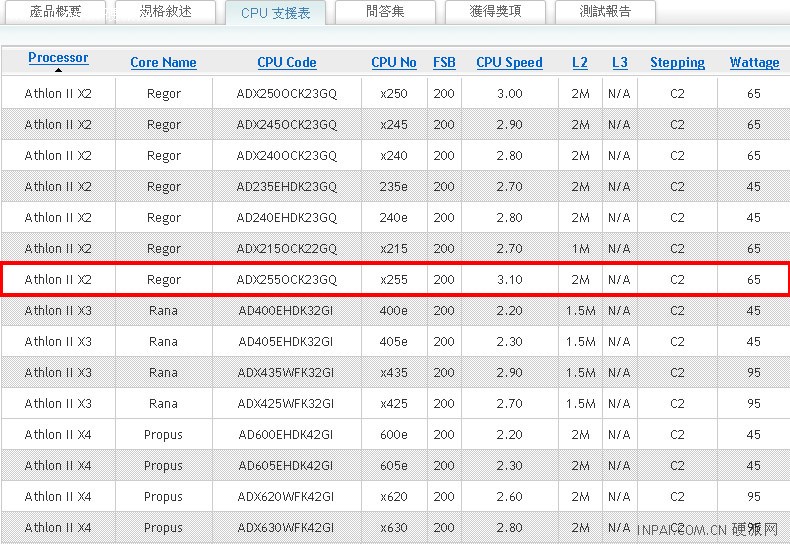Image resolution: width=790 pixels, height=544 pixels.
Task: Select the CPU 支援表 tab
Action: tap(276, 13)
